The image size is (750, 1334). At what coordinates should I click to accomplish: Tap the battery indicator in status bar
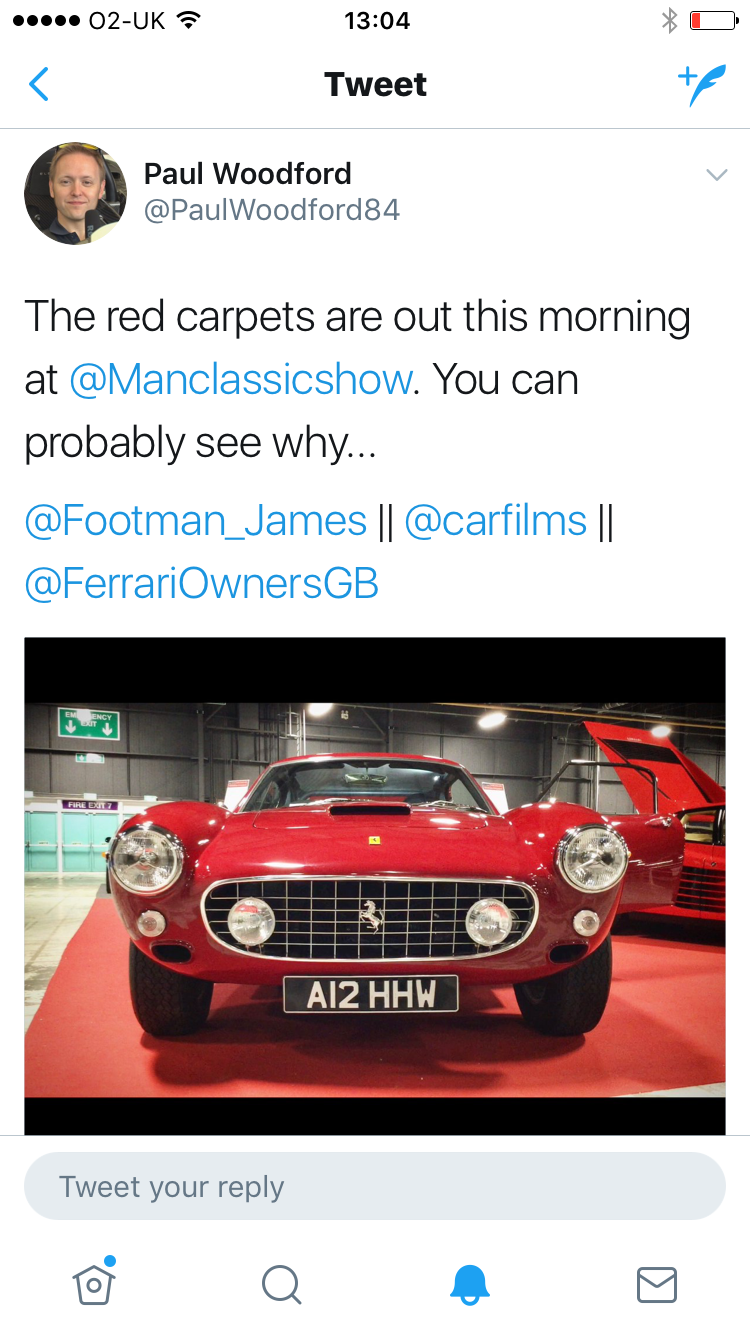point(712,20)
